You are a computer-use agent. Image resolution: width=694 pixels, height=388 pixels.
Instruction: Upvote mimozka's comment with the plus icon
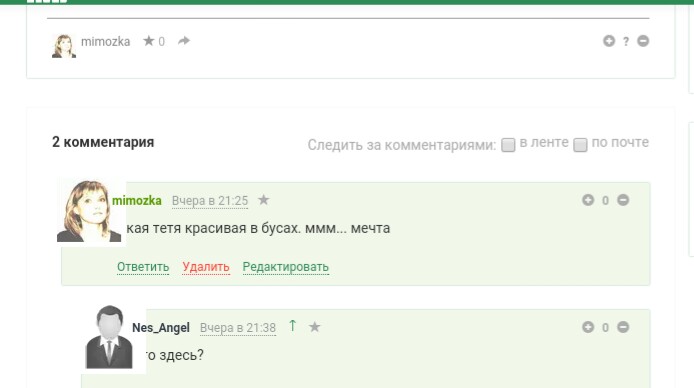click(x=588, y=200)
